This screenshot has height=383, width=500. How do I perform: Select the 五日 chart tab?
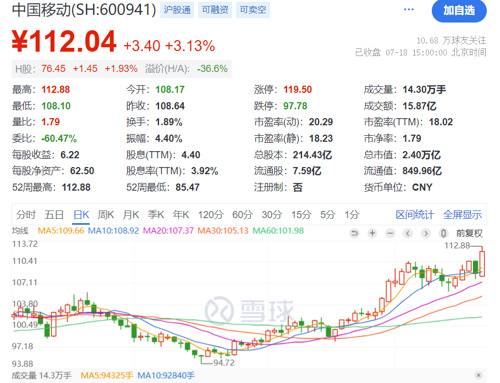coord(54,215)
